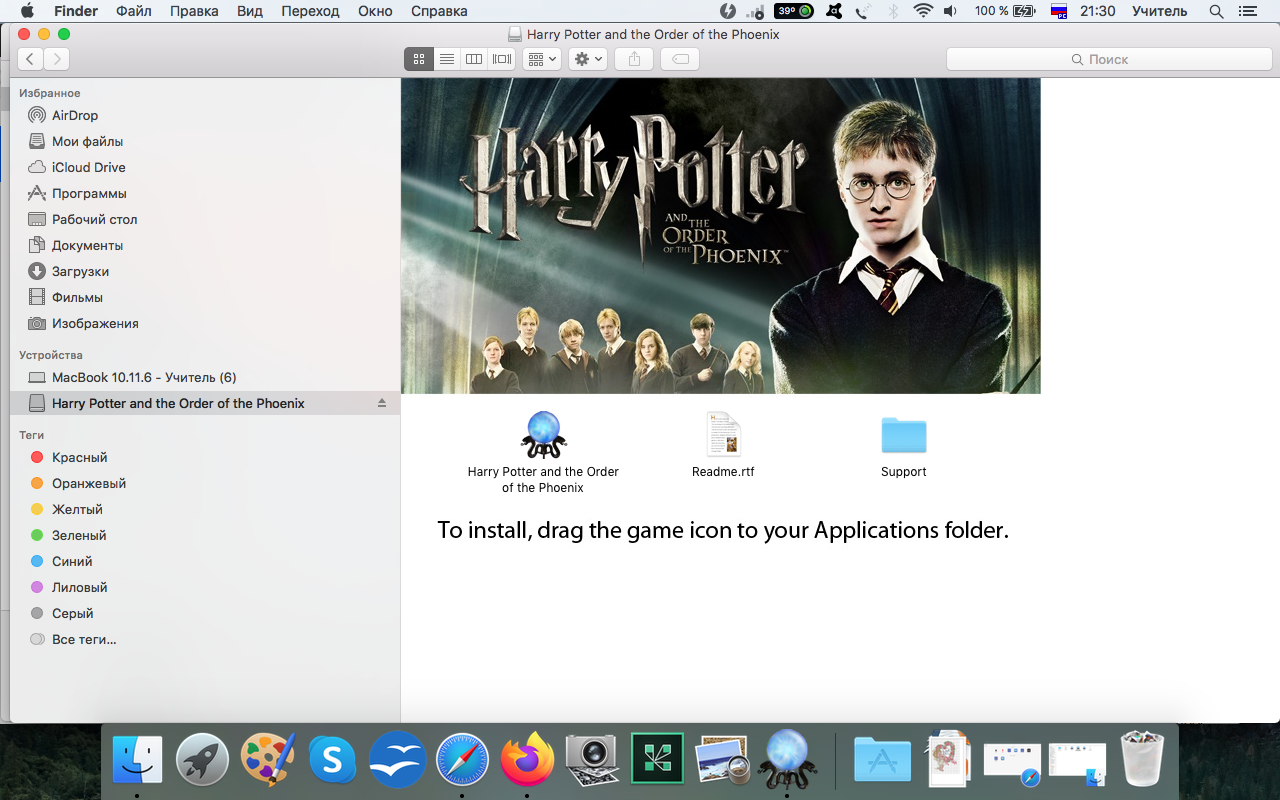Open AirDrop in the sidebar
This screenshot has width=1280, height=800.
pyautogui.click(x=75, y=115)
